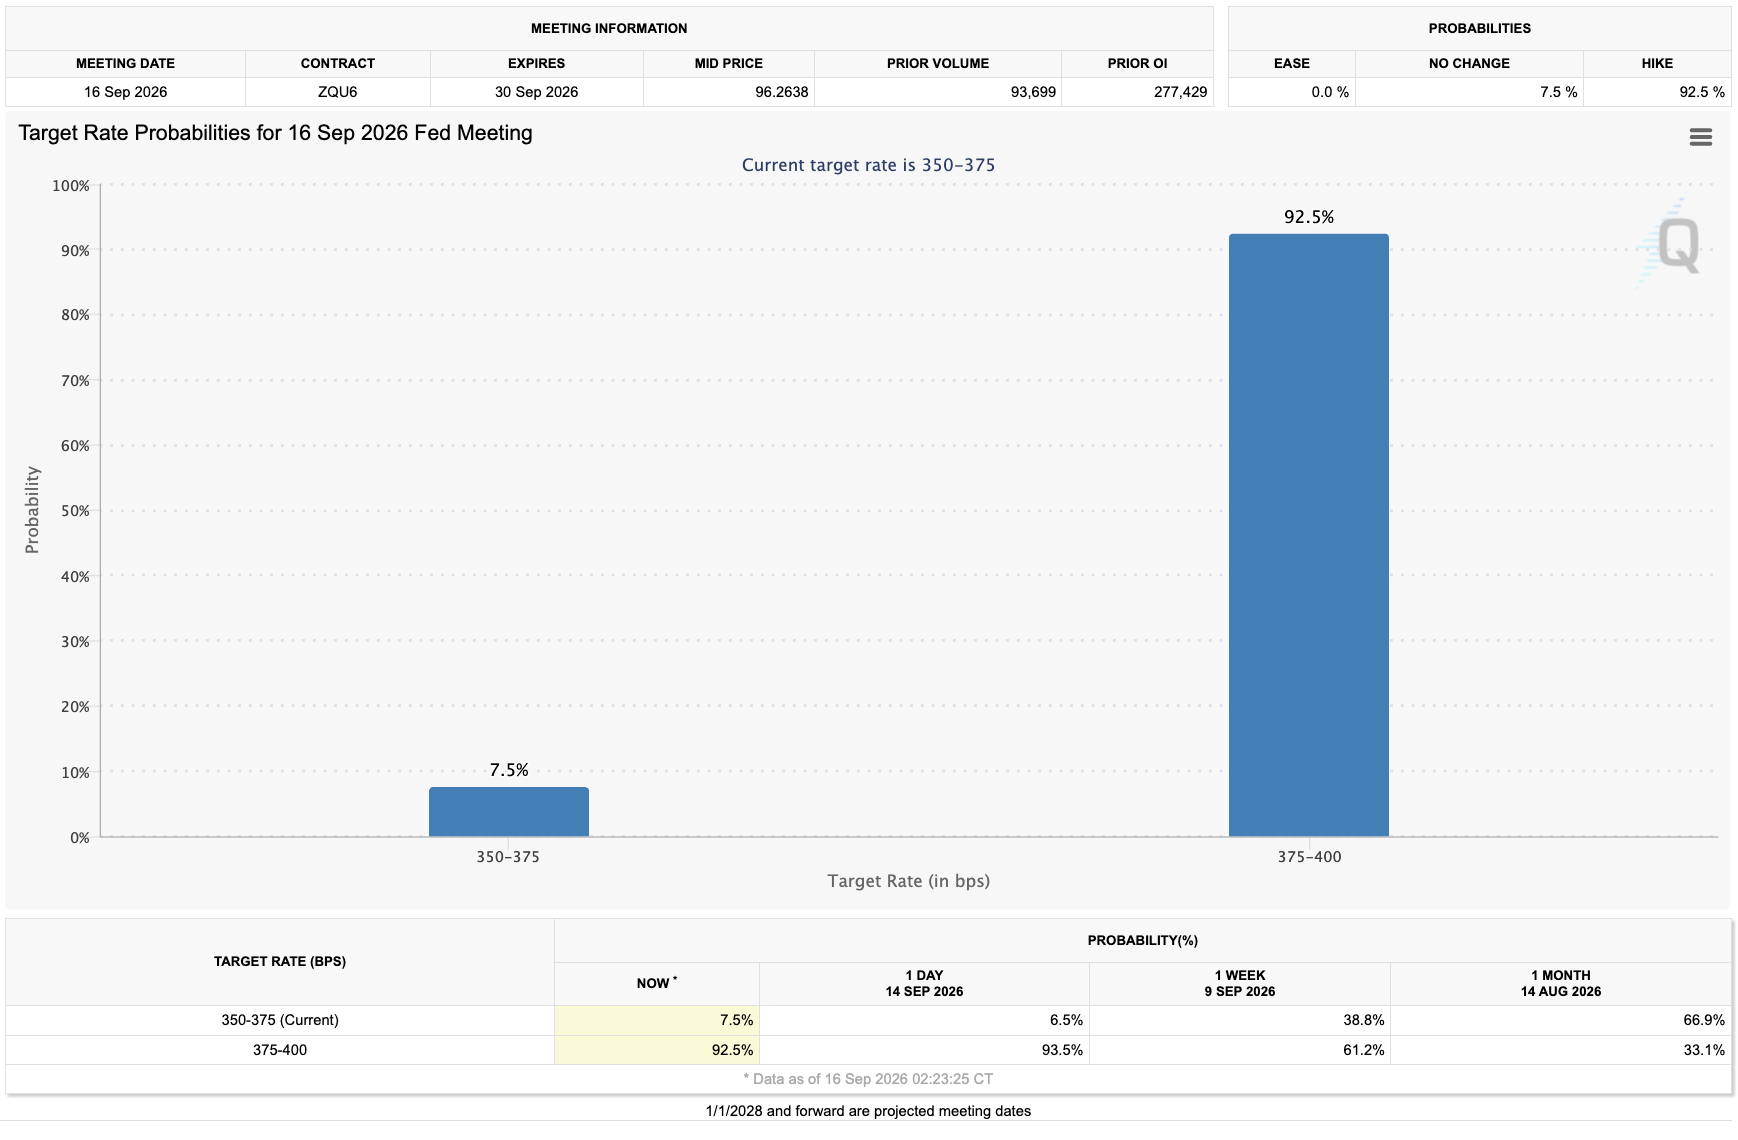Select the 375-400 target rate row
1738x1140 pixels.
(x=868, y=1050)
